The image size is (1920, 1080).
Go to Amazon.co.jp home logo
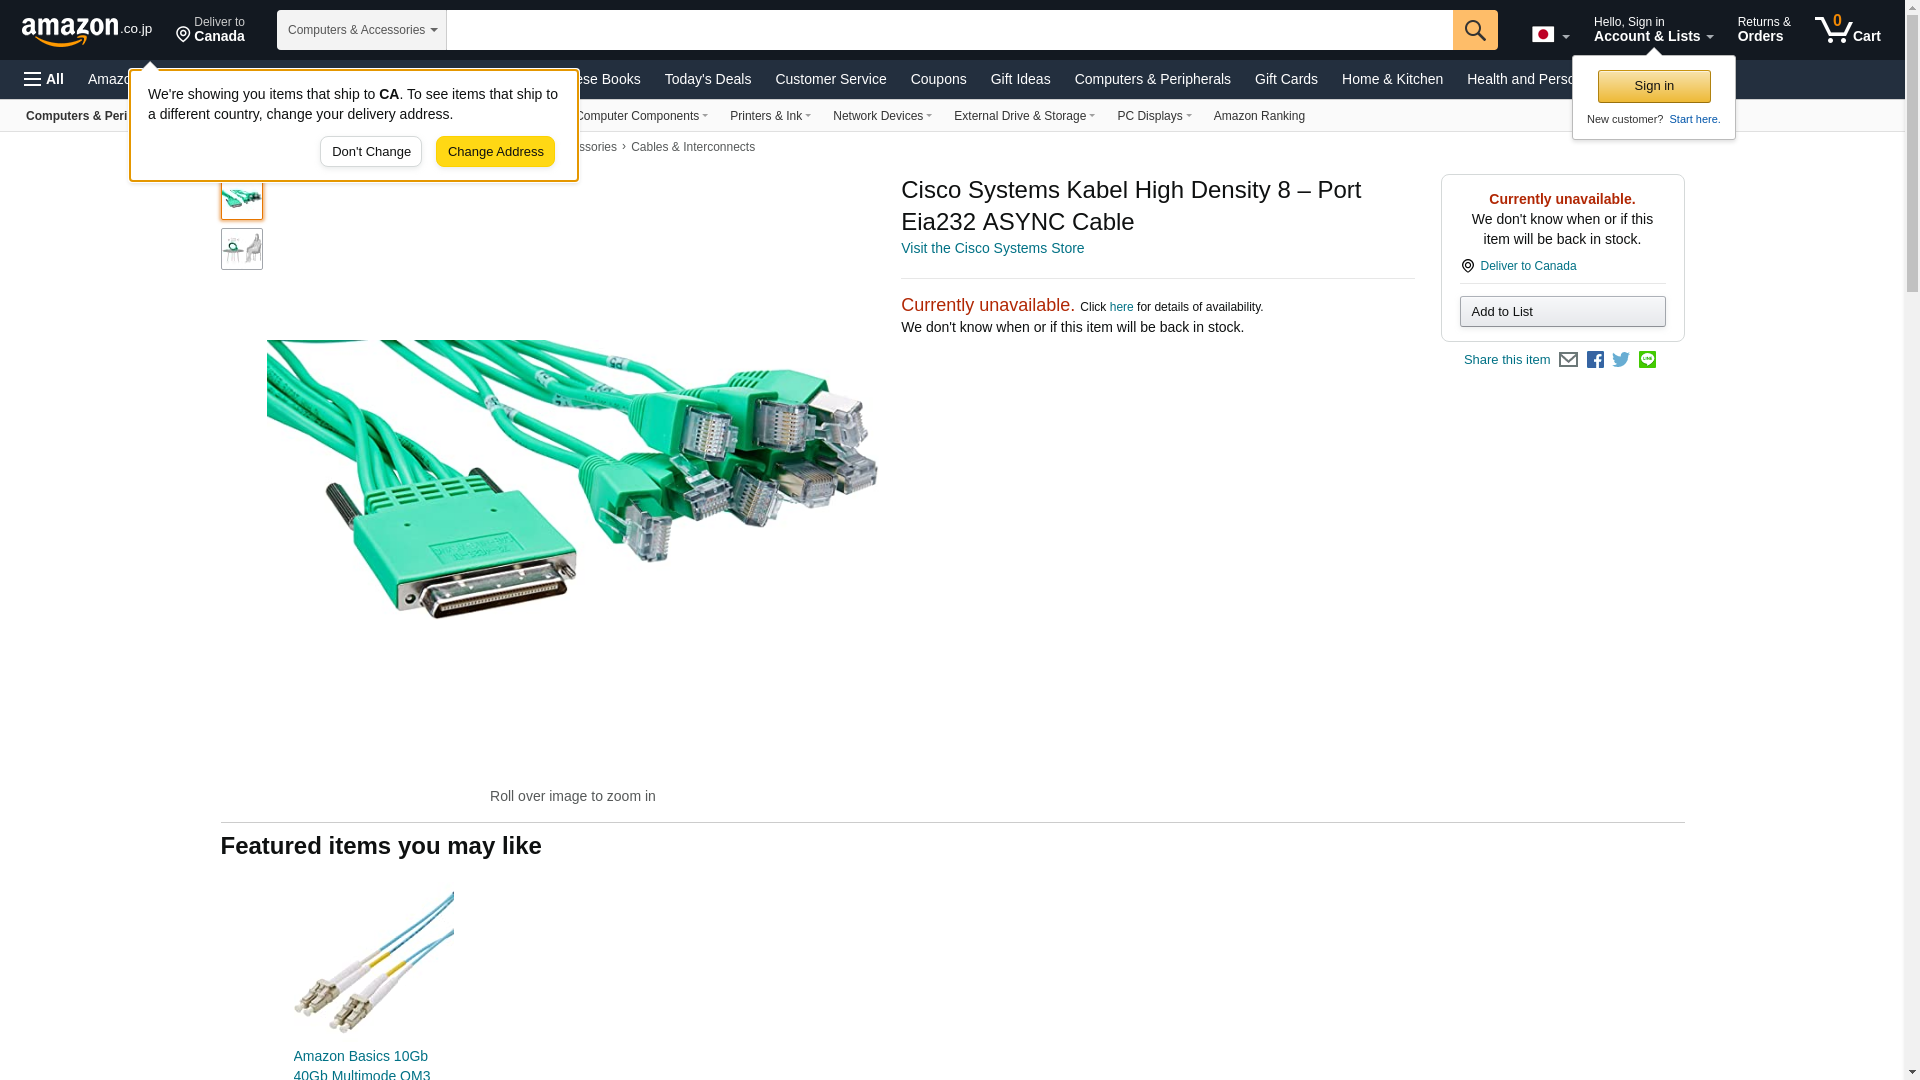point(87,31)
